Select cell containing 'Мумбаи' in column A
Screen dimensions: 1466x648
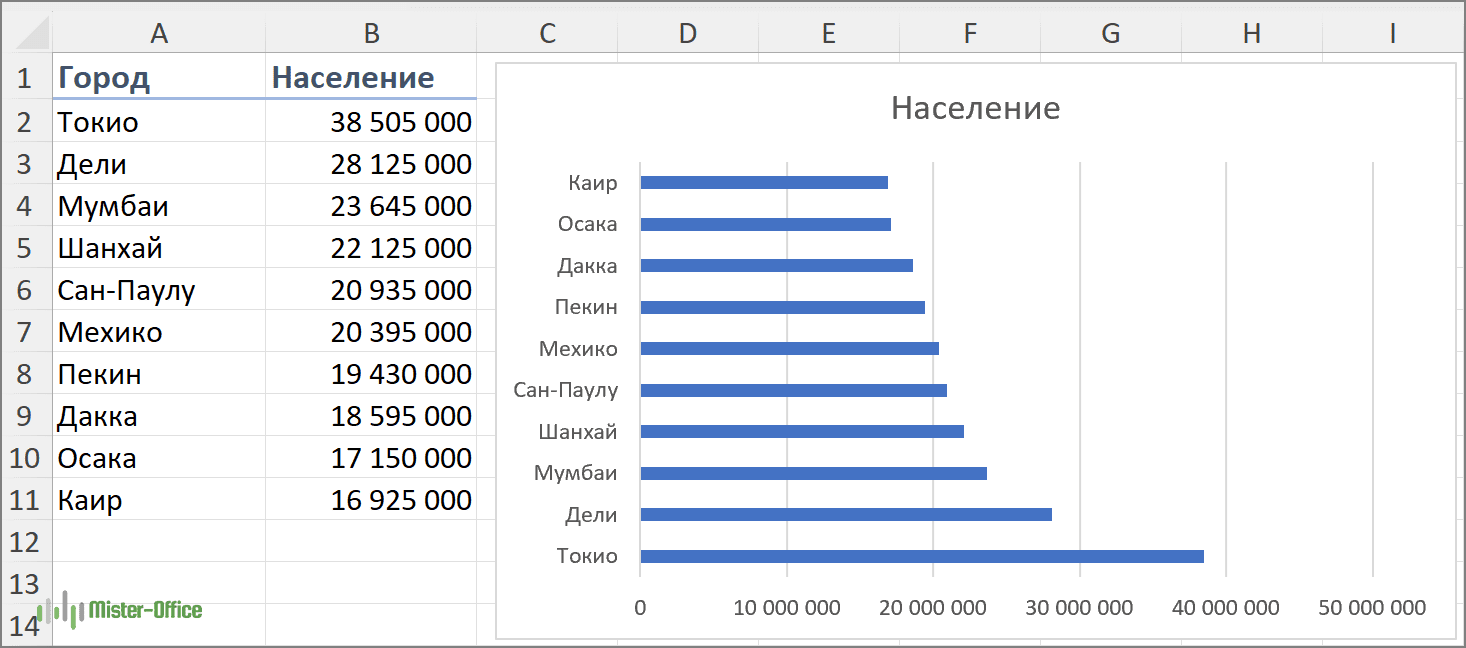click(x=158, y=205)
